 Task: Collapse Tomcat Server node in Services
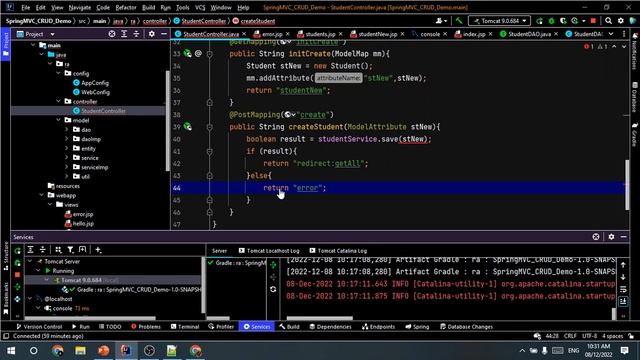30,261
